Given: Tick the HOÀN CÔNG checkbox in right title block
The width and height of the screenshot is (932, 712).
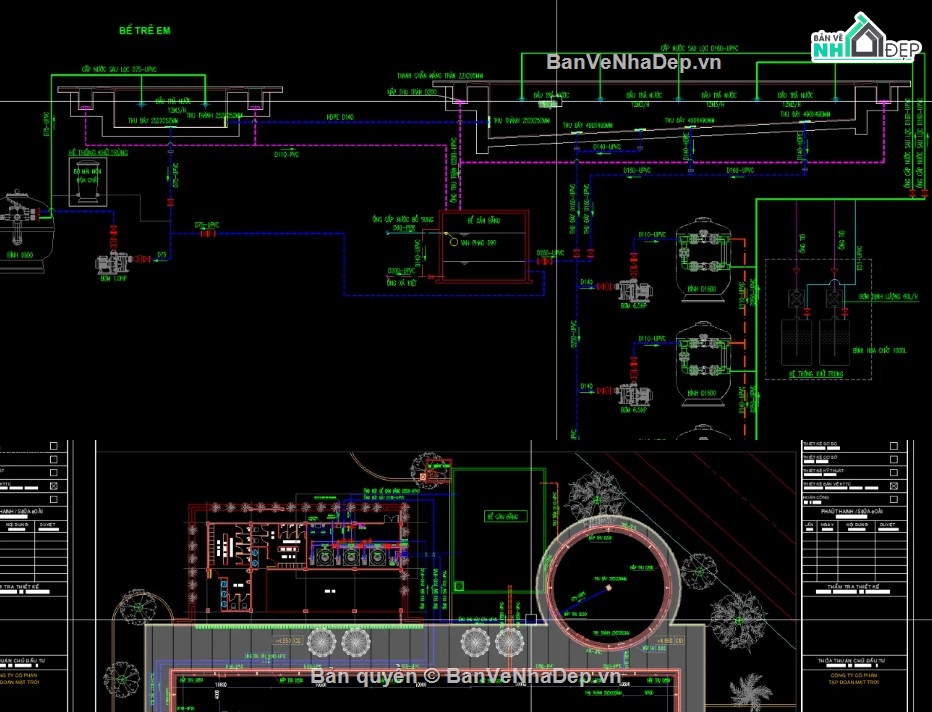Looking at the screenshot, I should click(893, 499).
